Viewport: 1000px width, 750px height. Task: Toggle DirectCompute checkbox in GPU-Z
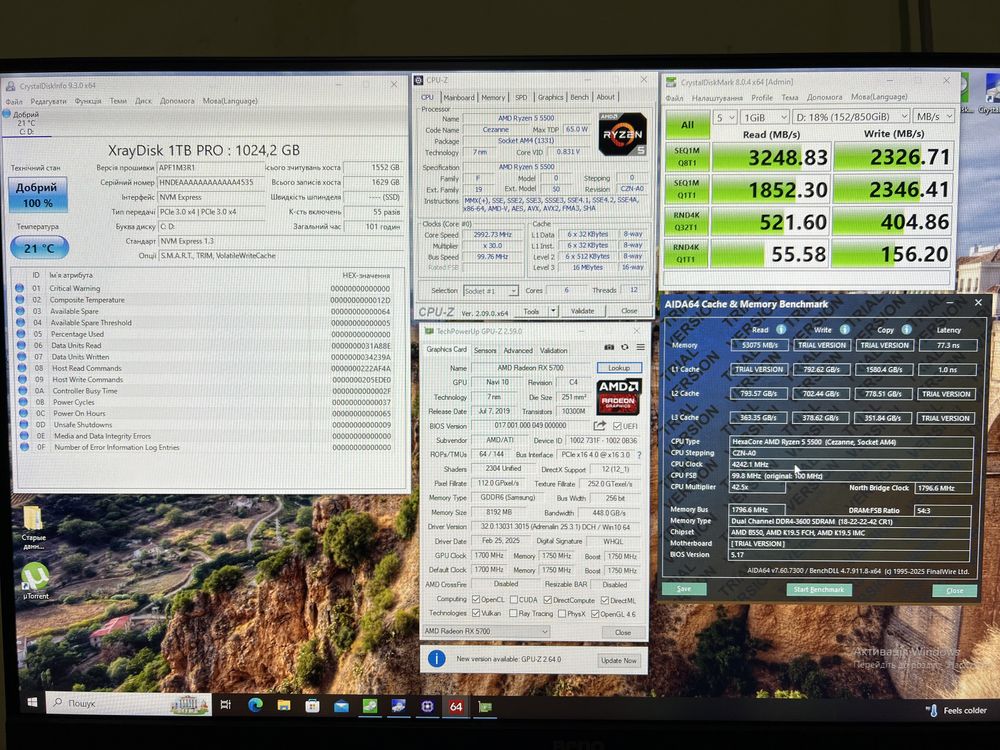tap(547, 599)
